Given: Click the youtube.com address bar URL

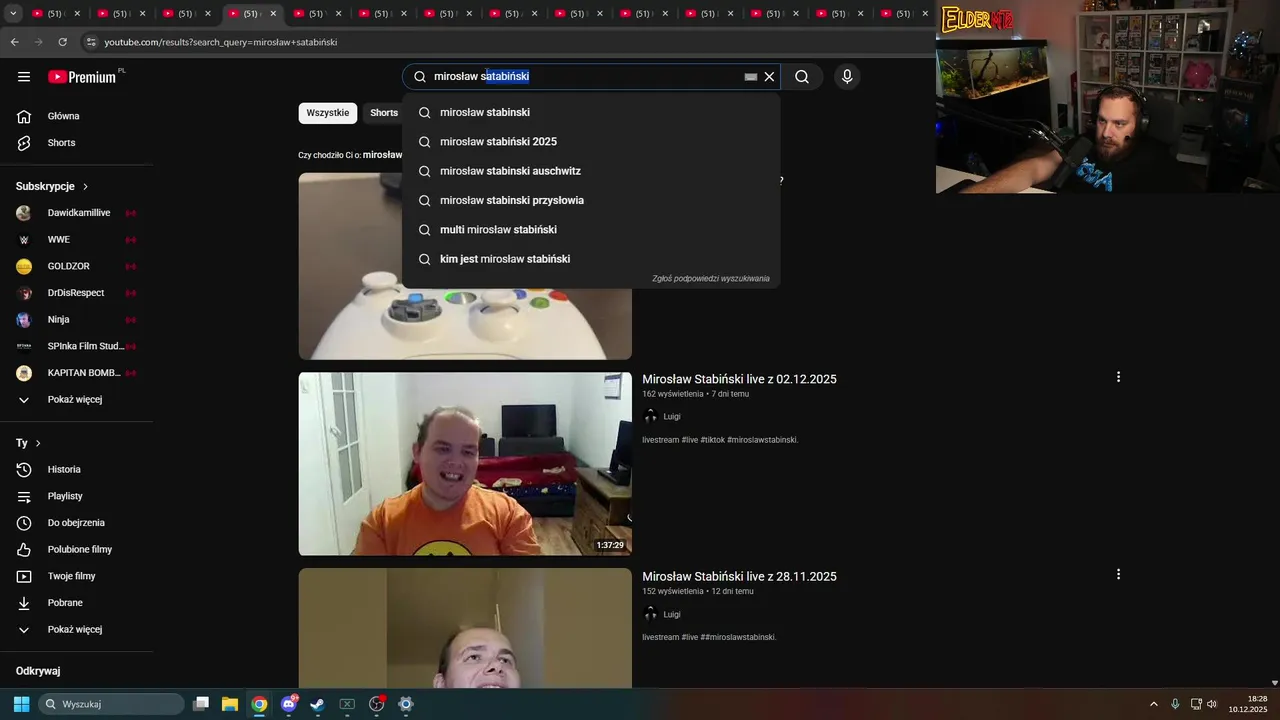Looking at the screenshot, I should click(x=220, y=42).
